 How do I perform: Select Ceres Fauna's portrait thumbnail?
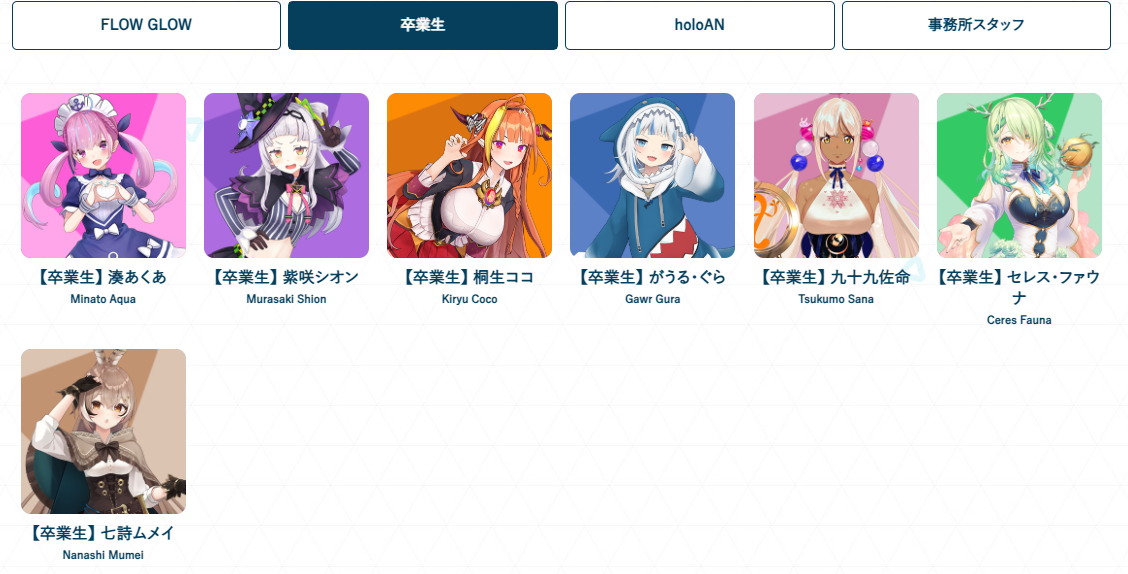[x=1019, y=176]
